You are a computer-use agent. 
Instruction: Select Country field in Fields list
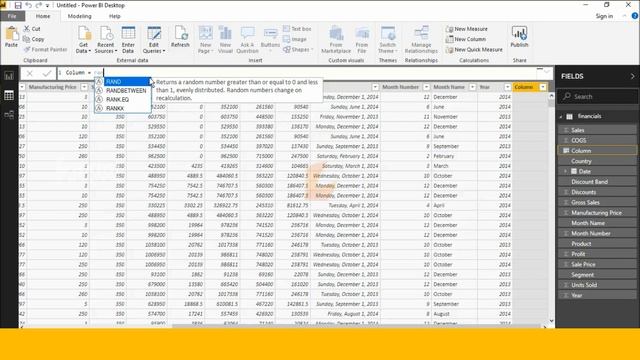[597, 161]
